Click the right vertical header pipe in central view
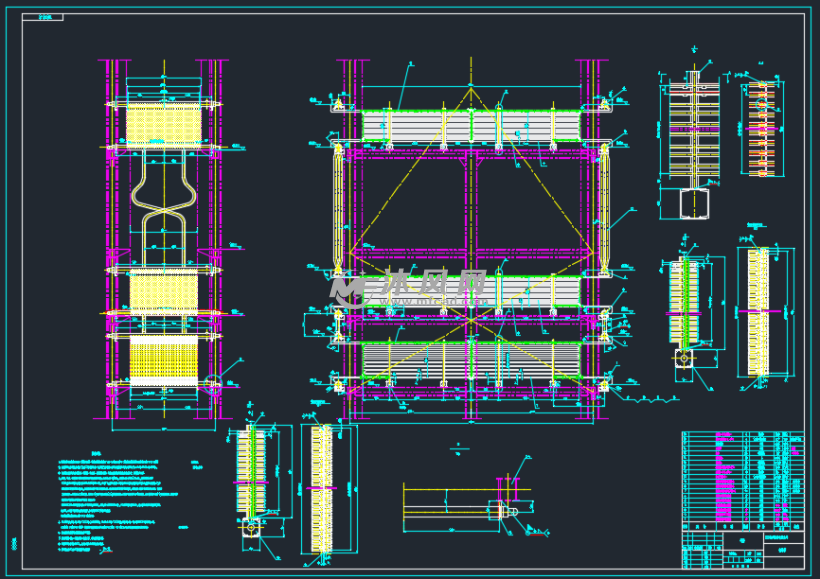 pos(604,209)
